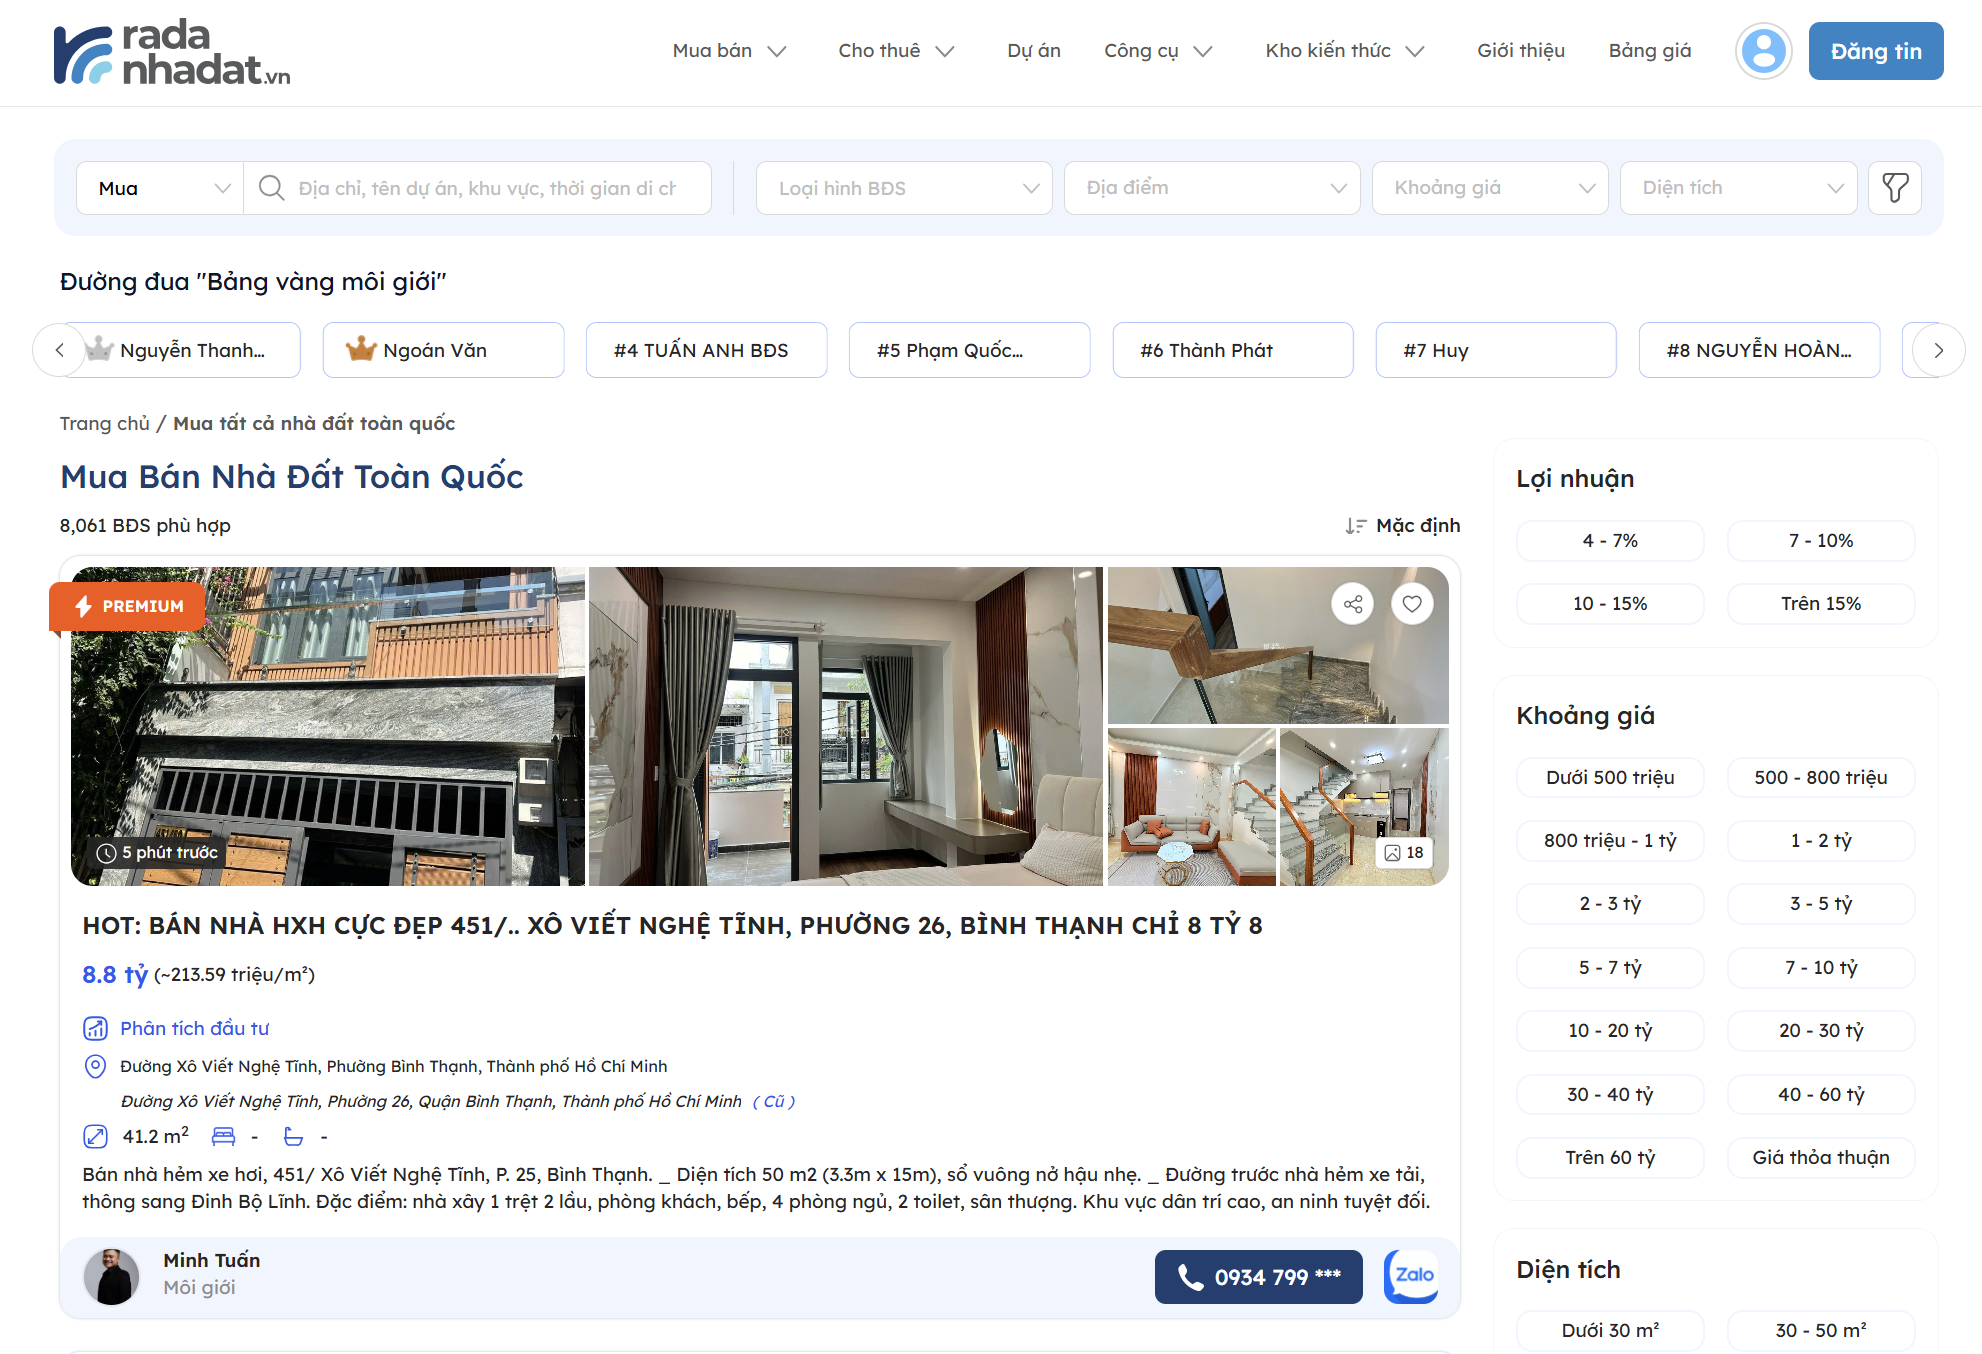Open the advanced filter funnel icon

coord(1894,188)
